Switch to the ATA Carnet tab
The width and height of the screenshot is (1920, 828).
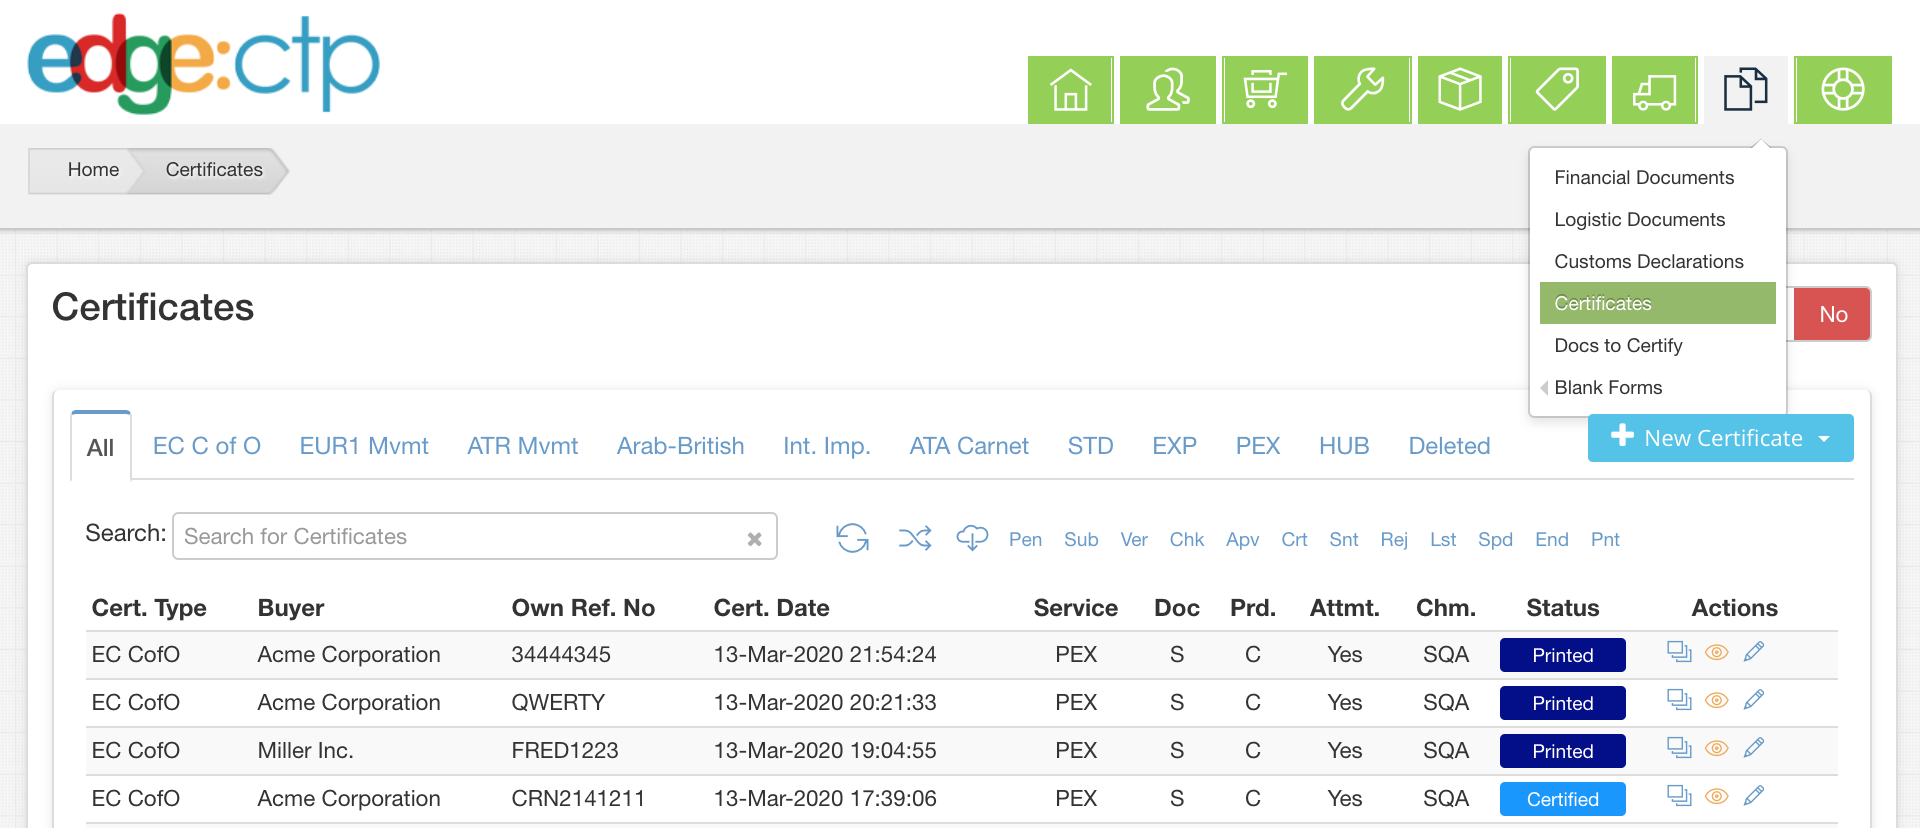pos(969,446)
